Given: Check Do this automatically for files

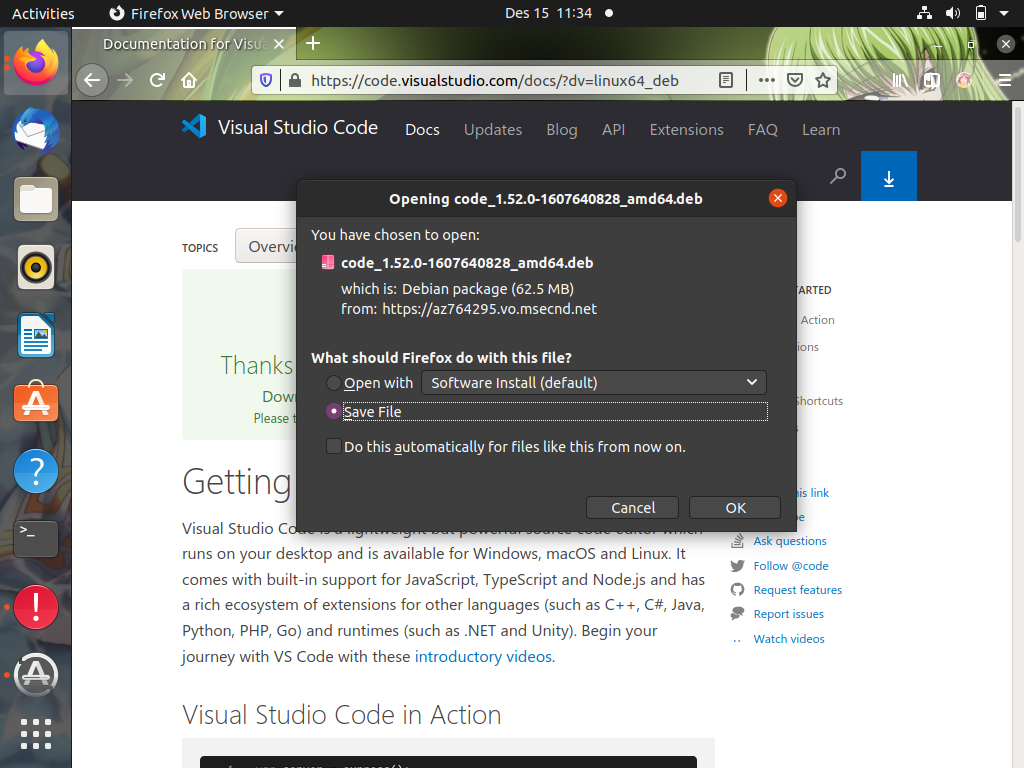Looking at the screenshot, I should coord(333,447).
